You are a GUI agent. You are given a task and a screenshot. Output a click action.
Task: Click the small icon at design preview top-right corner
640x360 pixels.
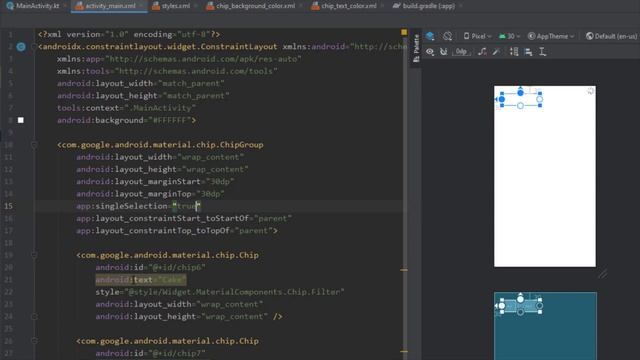click(x=591, y=91)
